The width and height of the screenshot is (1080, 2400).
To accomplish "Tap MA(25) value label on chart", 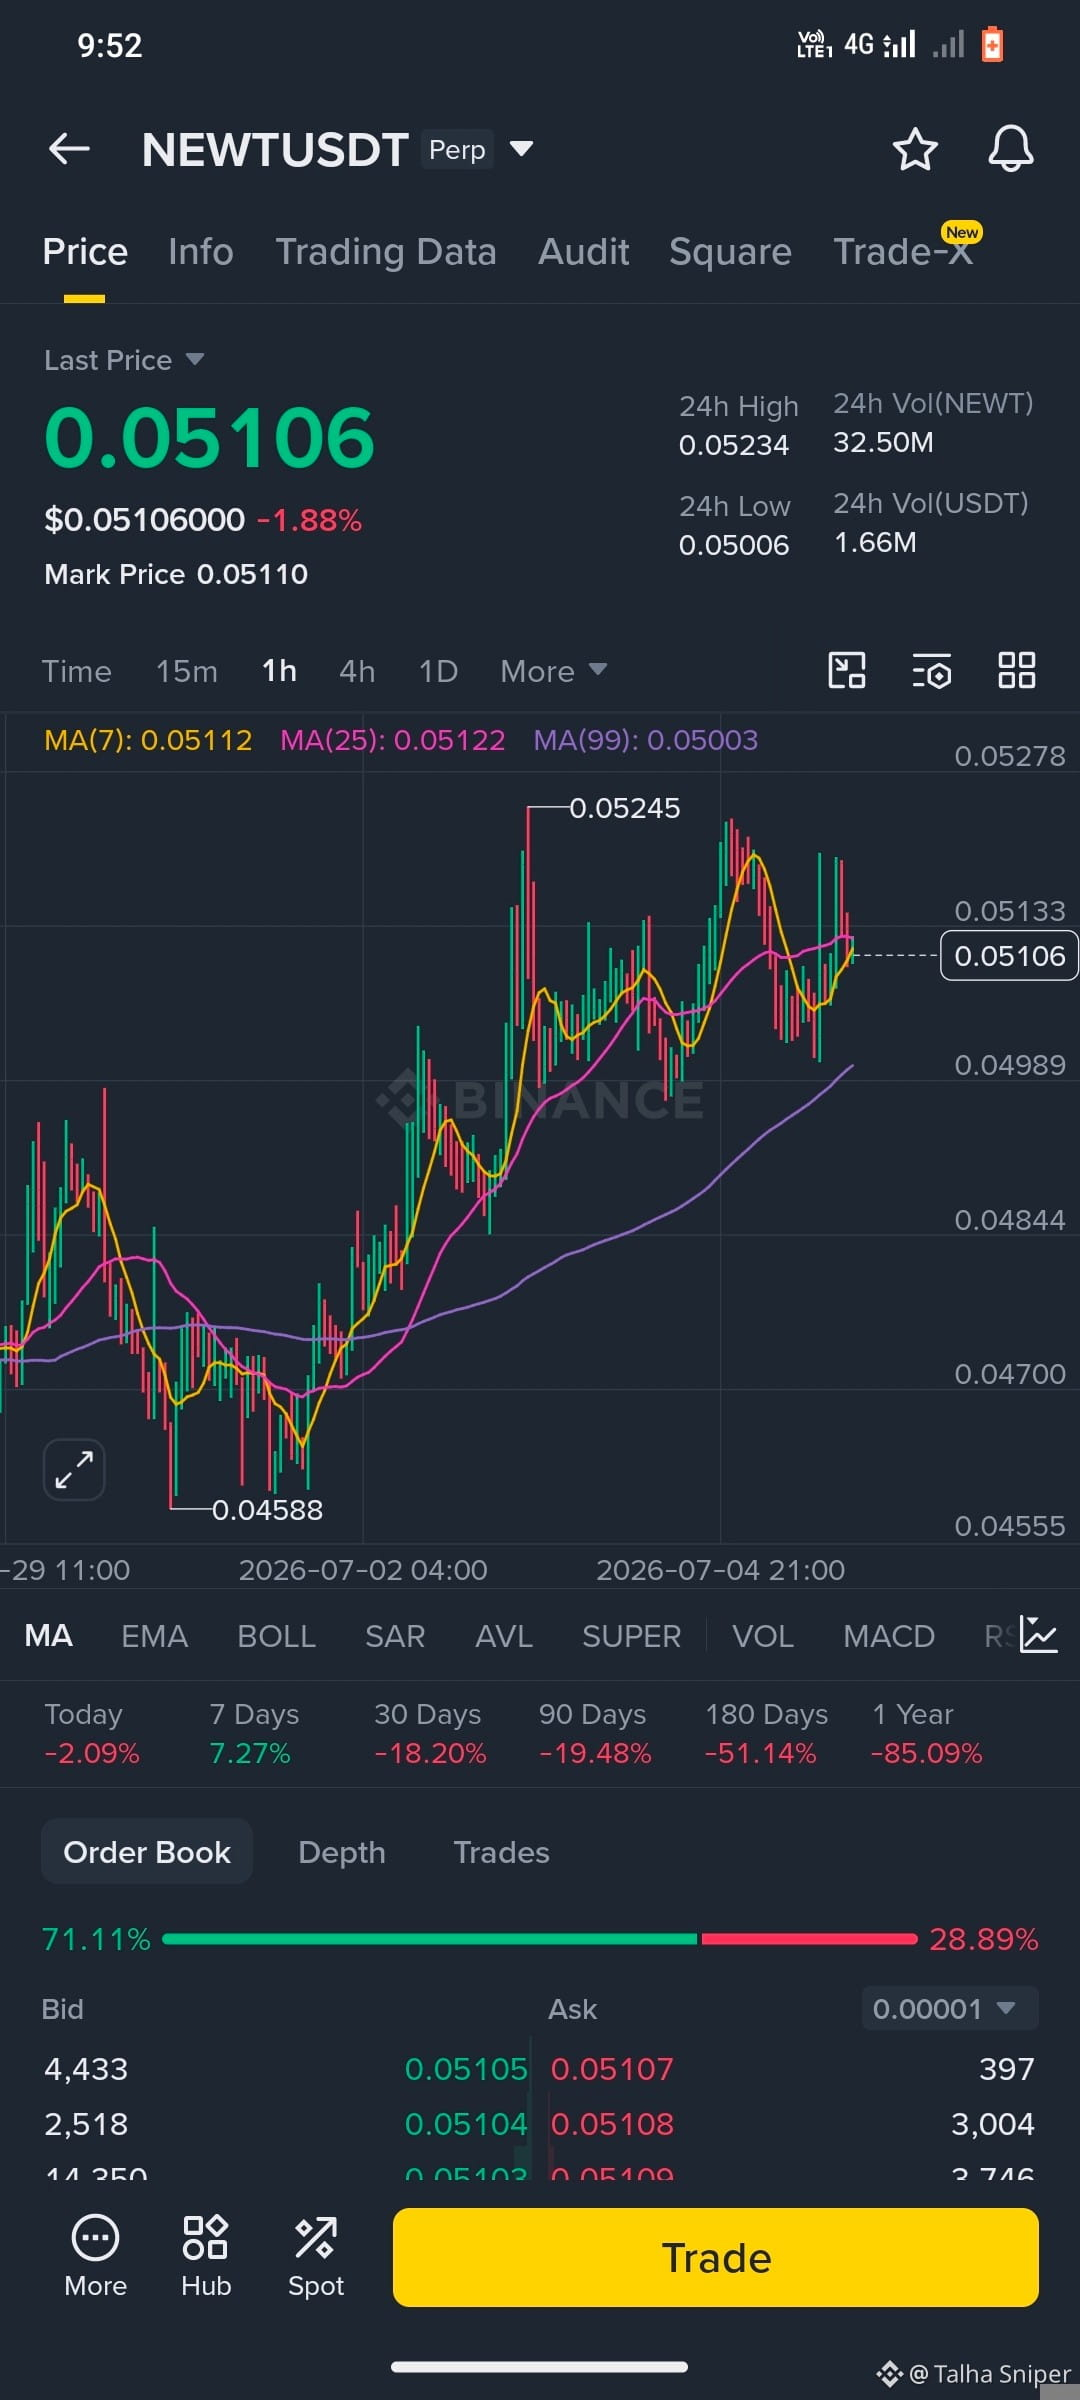I will pos(393,740).
